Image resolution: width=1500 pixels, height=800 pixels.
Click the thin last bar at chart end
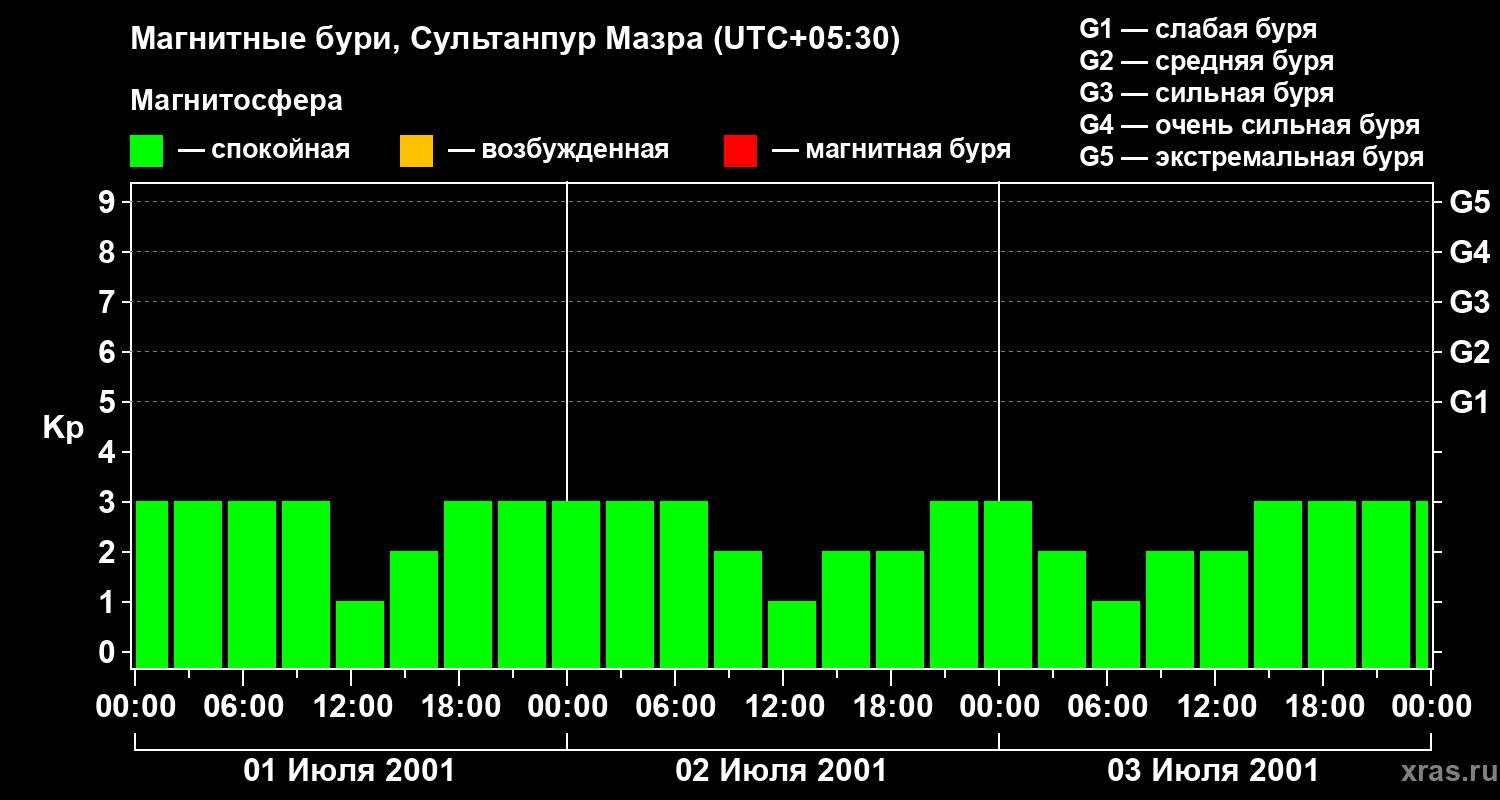[1422, 584]
